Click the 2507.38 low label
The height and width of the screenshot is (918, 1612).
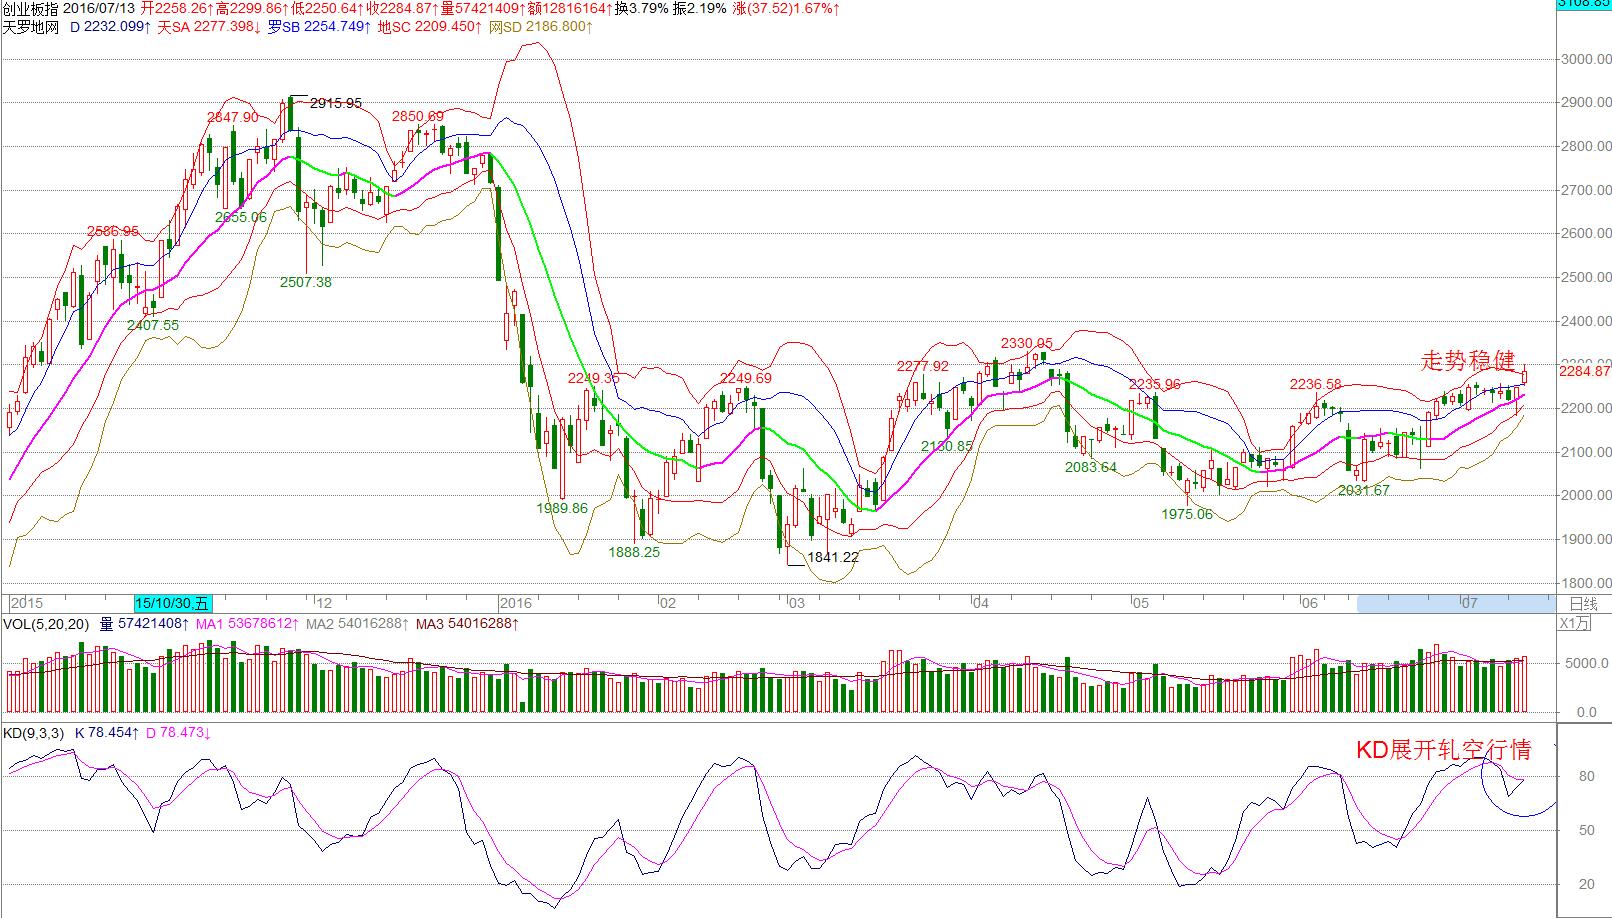[x=305, y=282]
